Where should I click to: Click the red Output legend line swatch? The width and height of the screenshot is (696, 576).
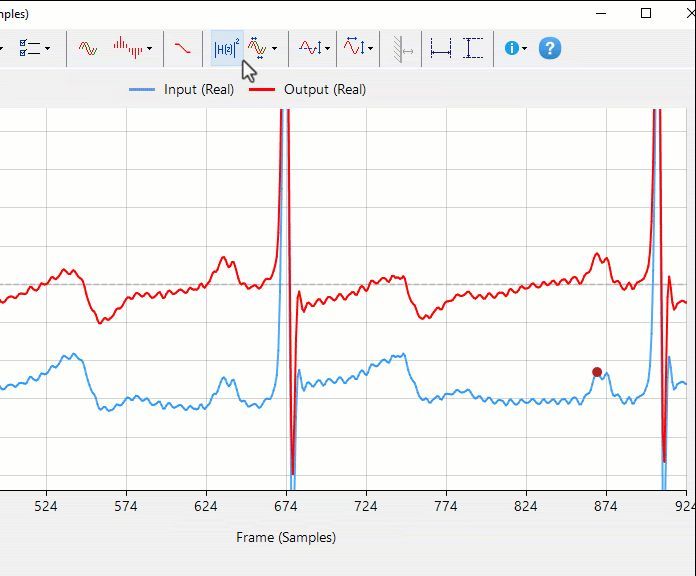(262, 90)
